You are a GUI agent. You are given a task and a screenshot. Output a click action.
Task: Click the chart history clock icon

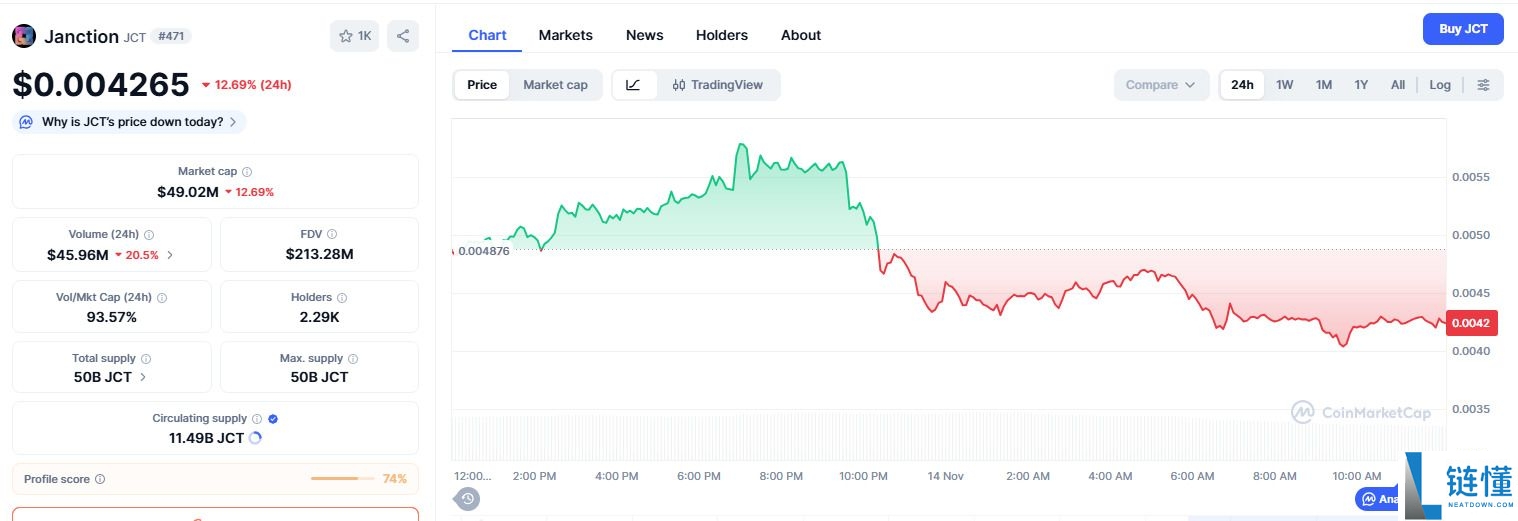point(467,498)
